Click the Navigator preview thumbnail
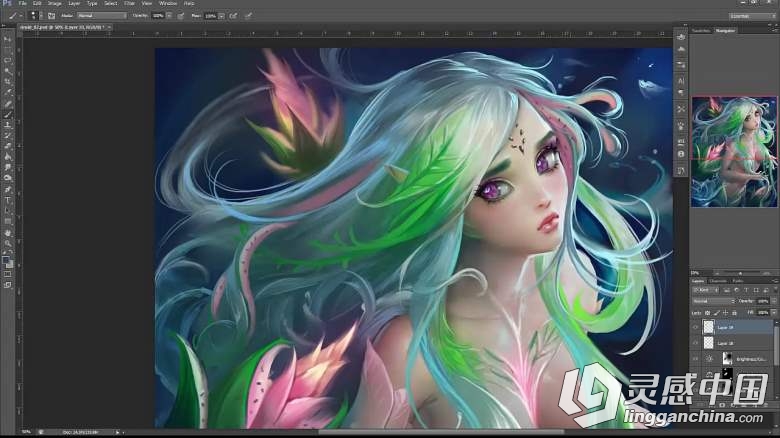The image size is (780, 438). (734, 152)
